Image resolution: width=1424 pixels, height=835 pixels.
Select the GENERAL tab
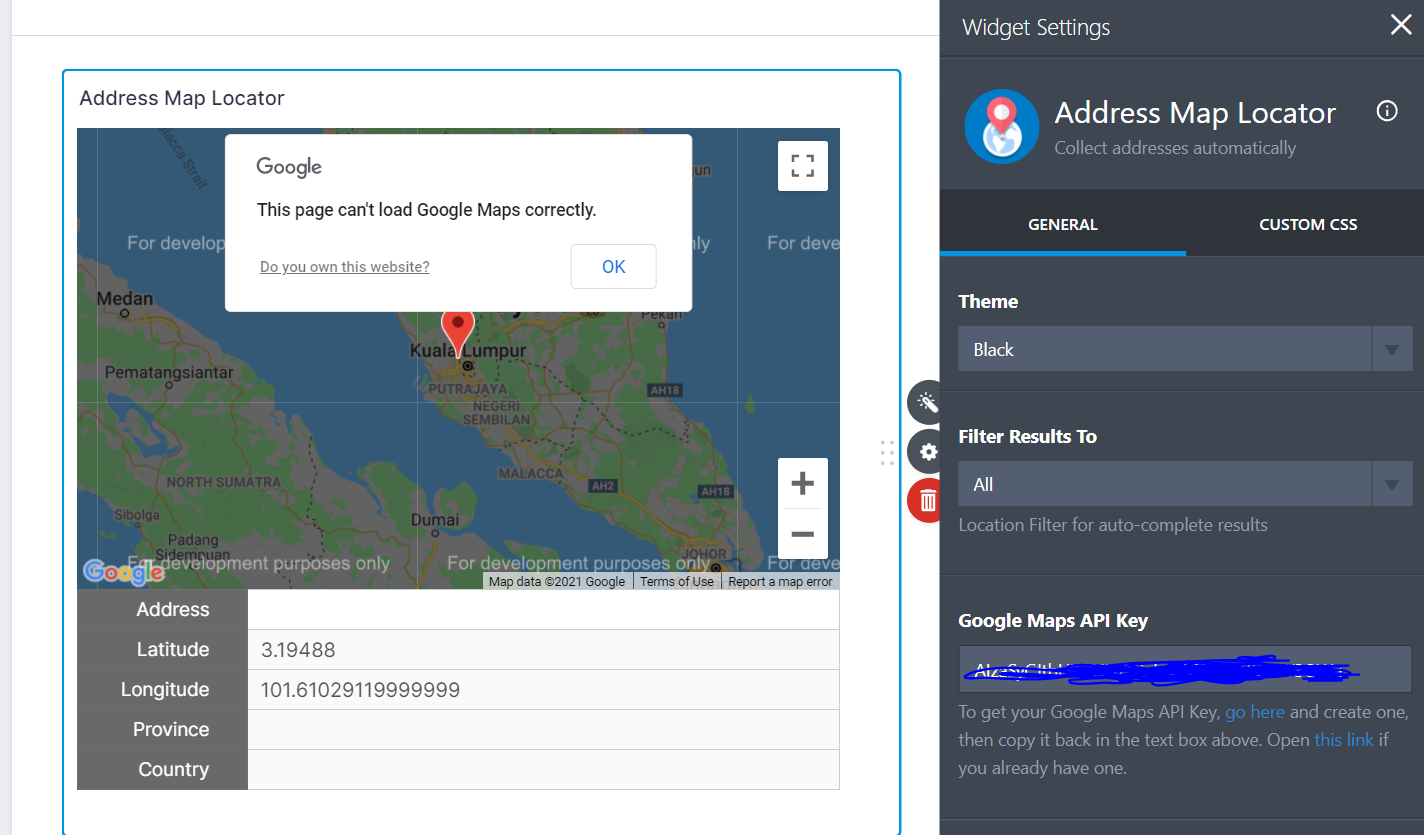(1062, 224)
